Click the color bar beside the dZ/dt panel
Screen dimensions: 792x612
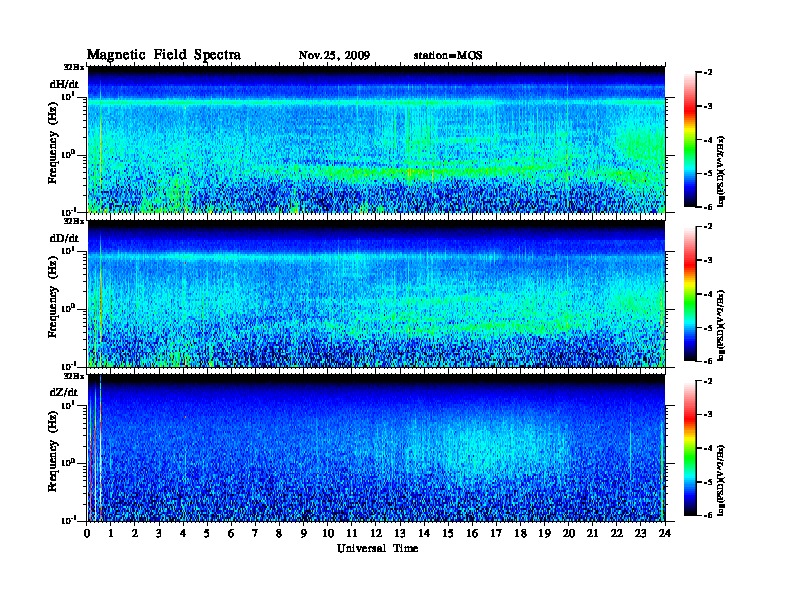(690, 448)
